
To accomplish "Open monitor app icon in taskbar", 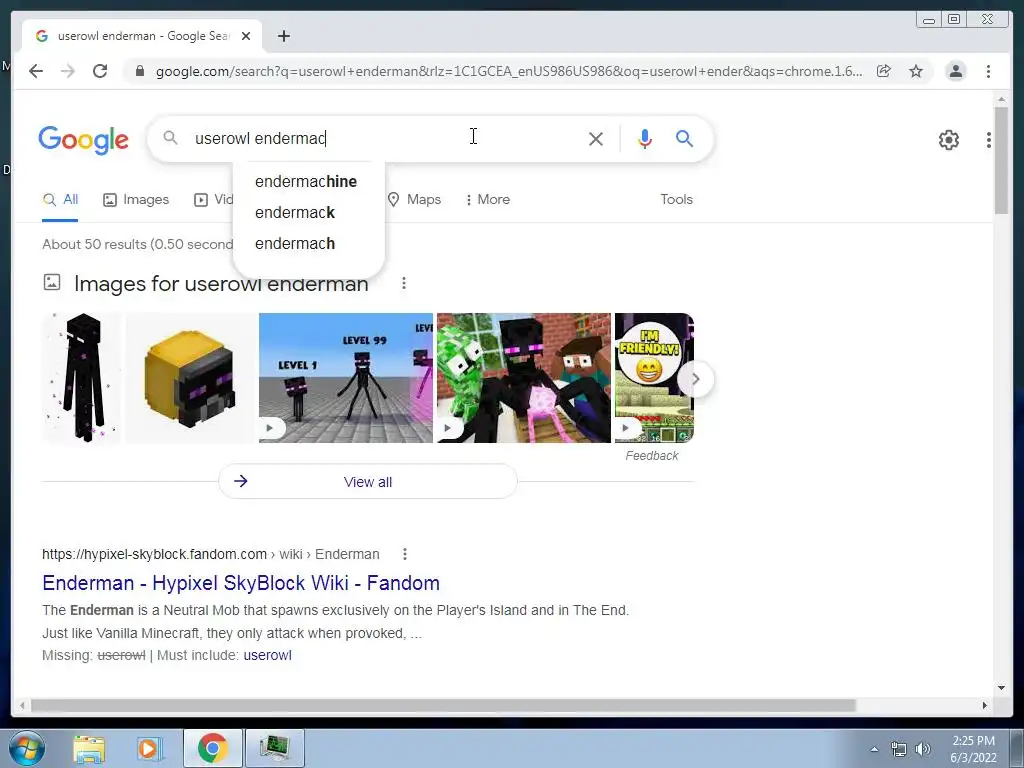I will [275, 748].
